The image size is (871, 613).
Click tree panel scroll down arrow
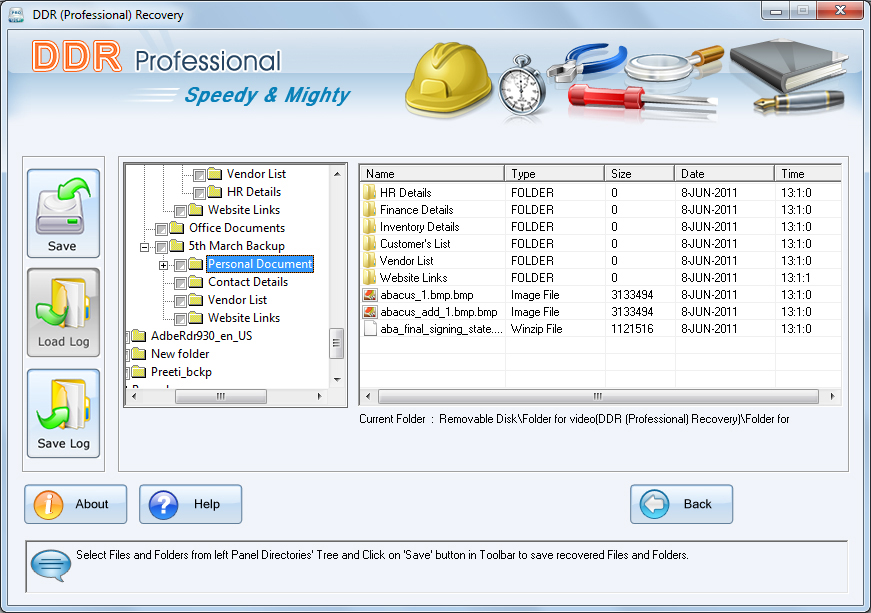[x=337, y=380]
